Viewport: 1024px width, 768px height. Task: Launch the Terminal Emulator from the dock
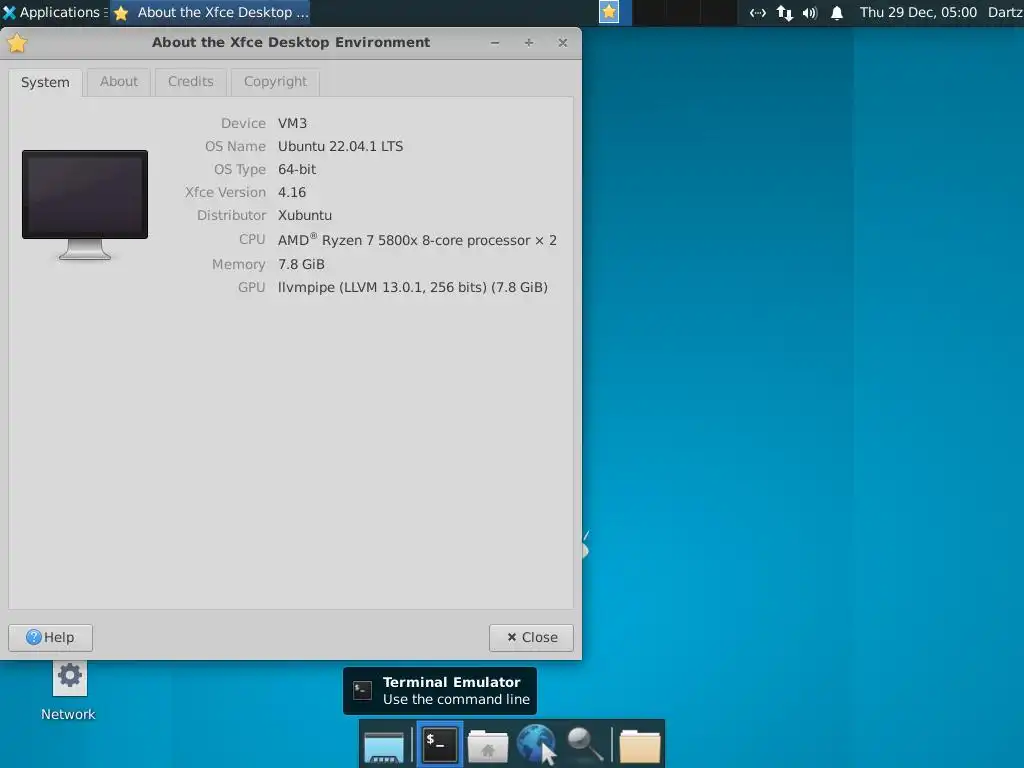coord(440,744)
